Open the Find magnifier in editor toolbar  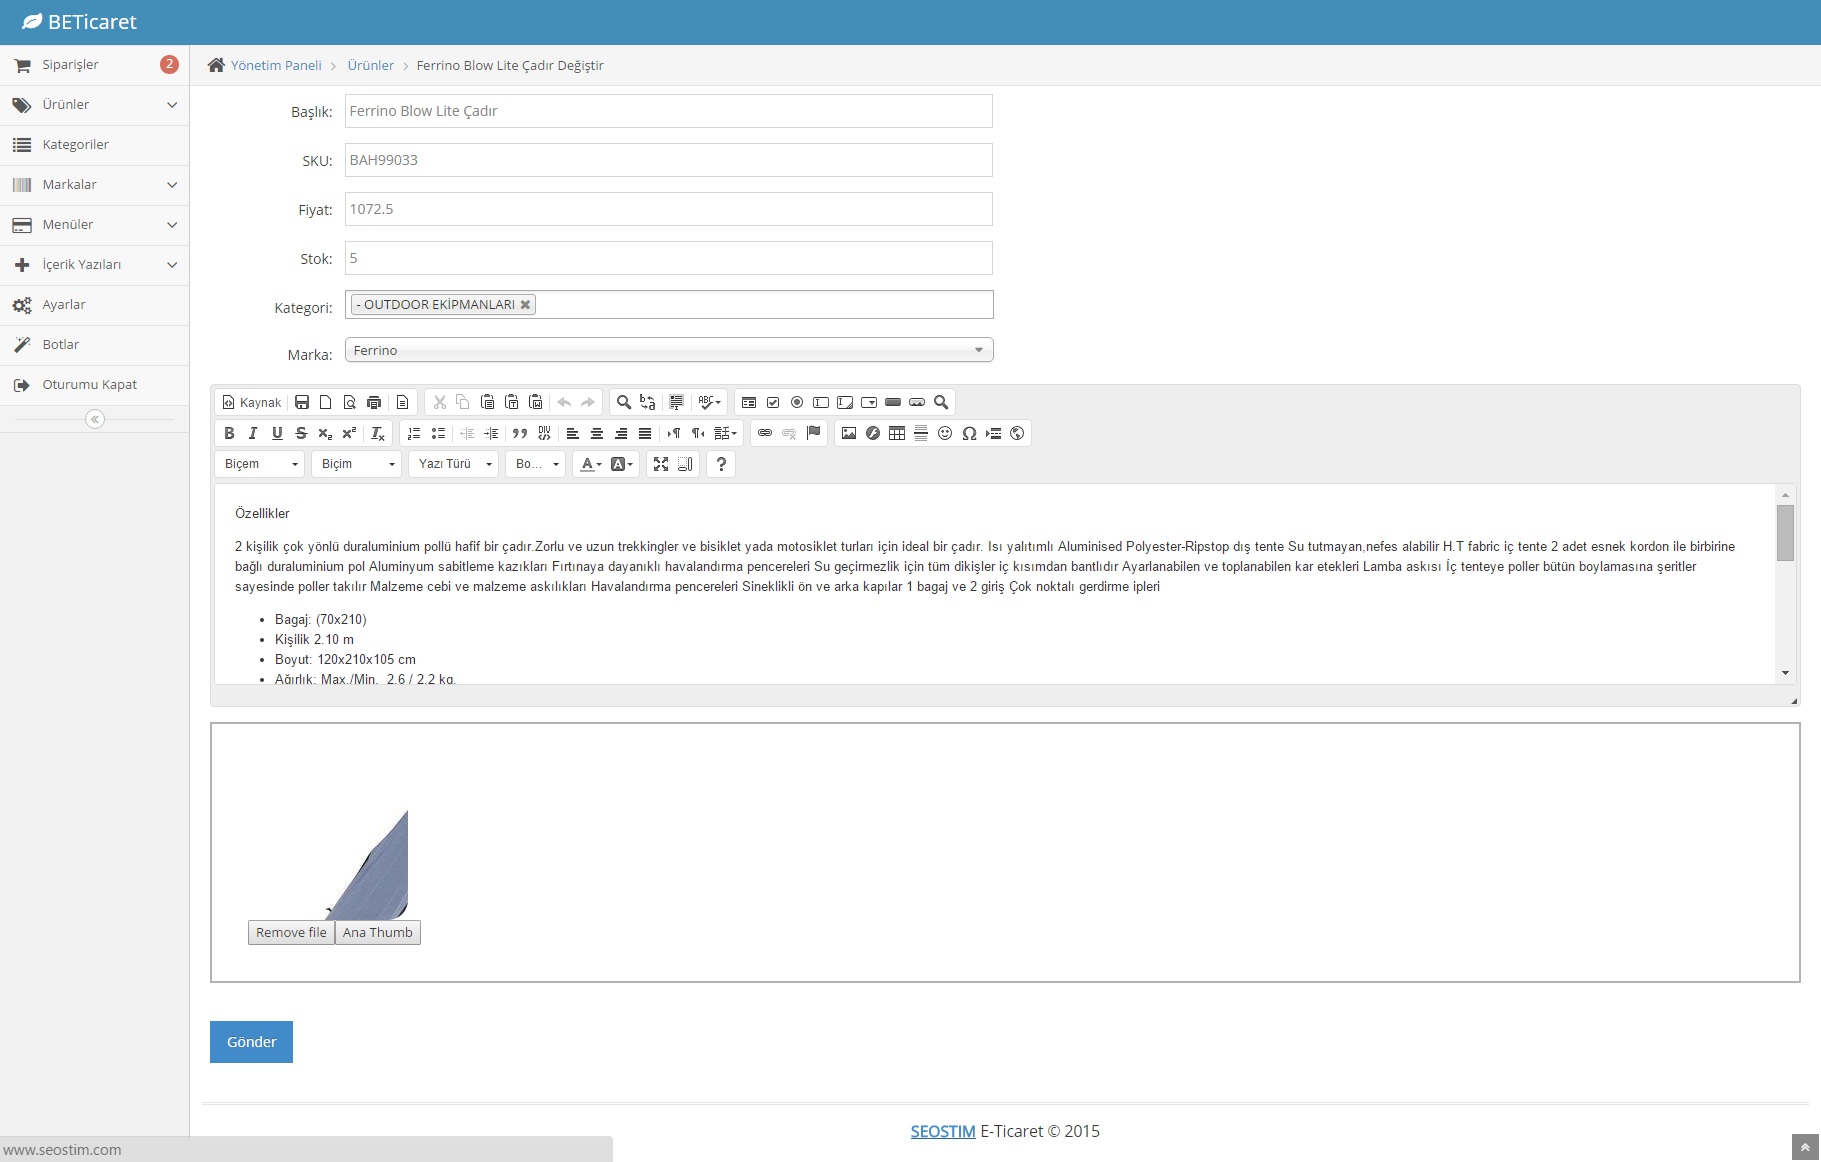(x=624, y=402)
